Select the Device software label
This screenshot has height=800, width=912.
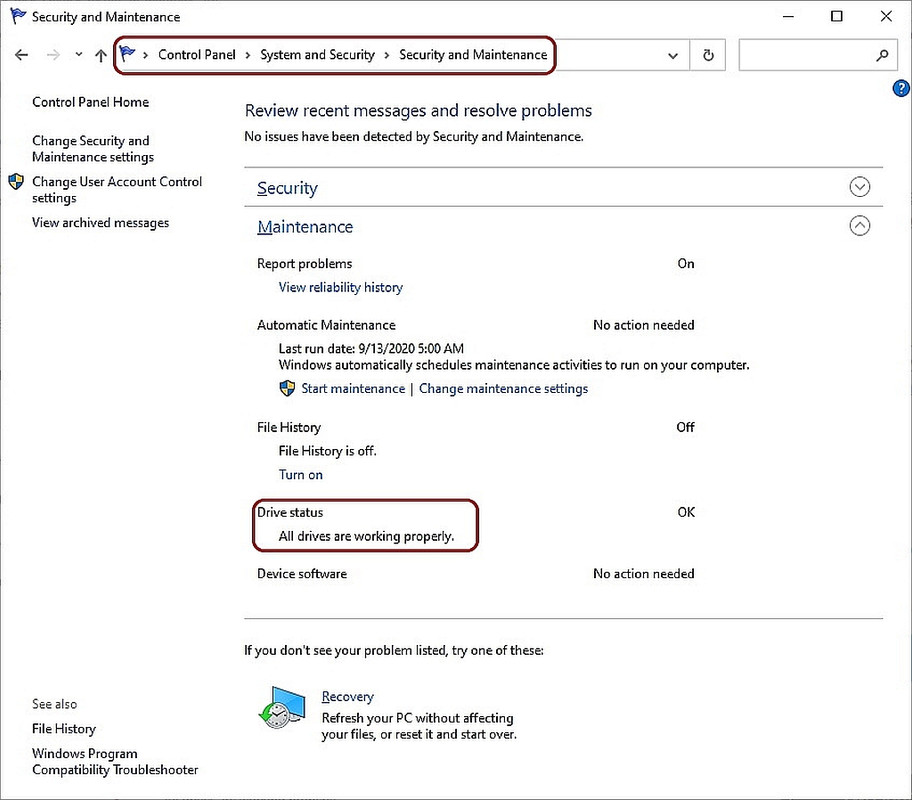click(x=301, y=574)
